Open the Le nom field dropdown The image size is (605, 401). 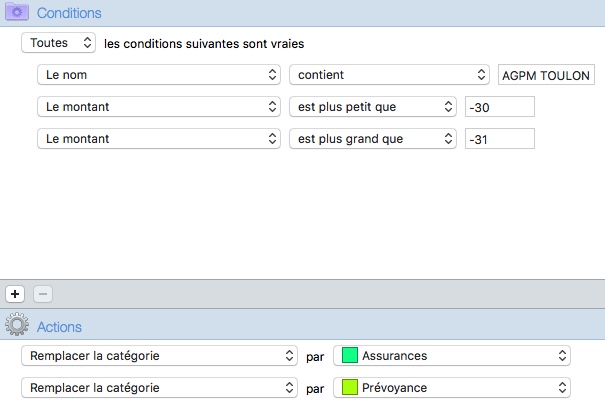point(159,74)
